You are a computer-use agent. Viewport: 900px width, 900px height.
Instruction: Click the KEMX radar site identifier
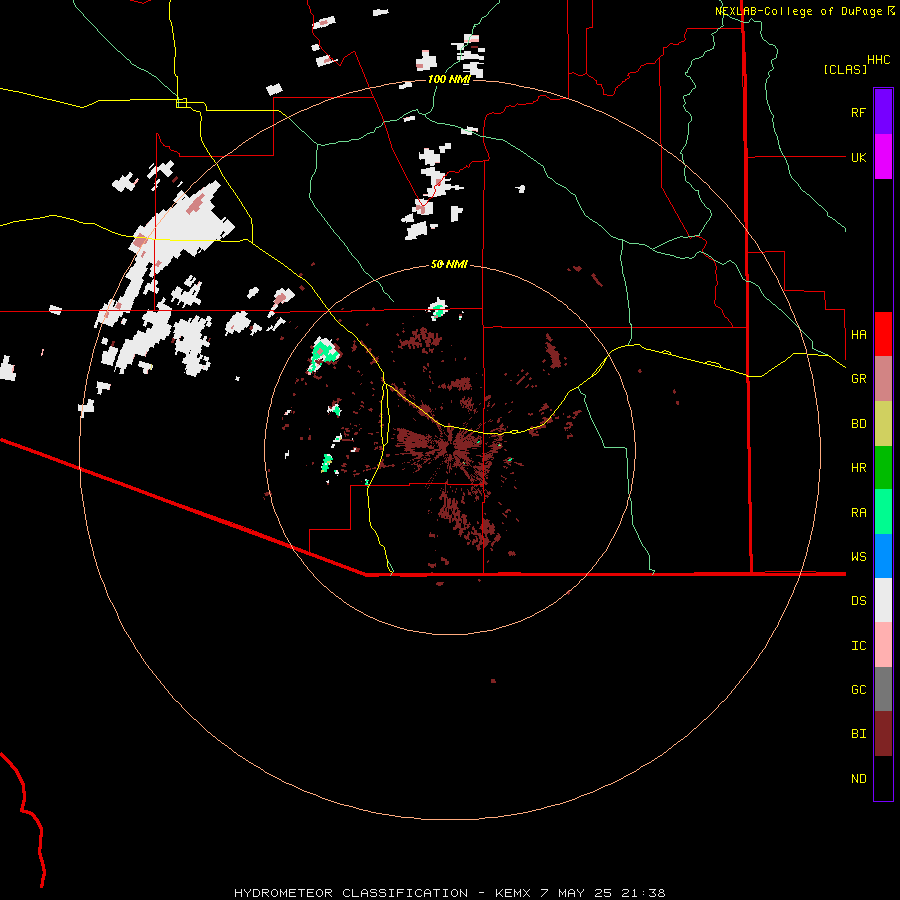coord(514,893)
